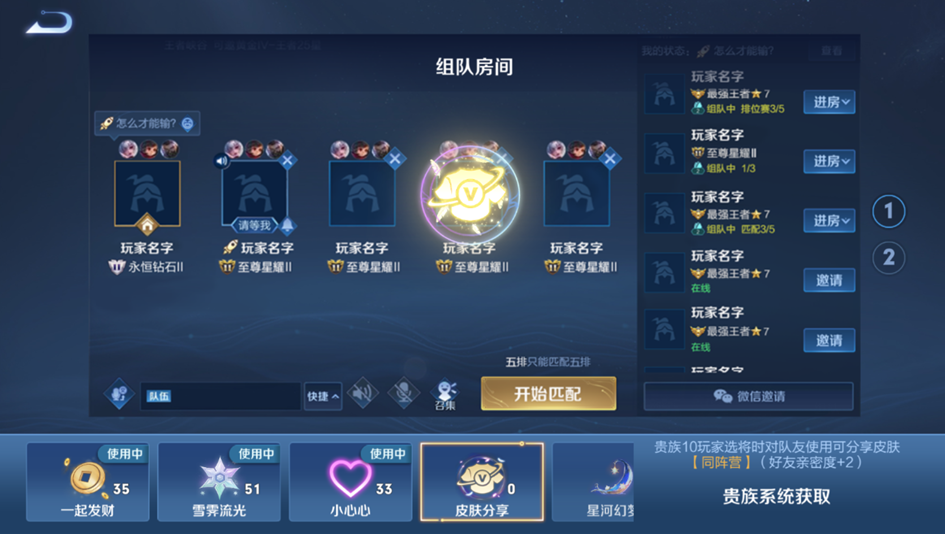The width and height of the screenshot is (945, 534).
Task: Expand 进房 dropdown for 排位赛3/5 friend
Action: [x=829, y=102]
